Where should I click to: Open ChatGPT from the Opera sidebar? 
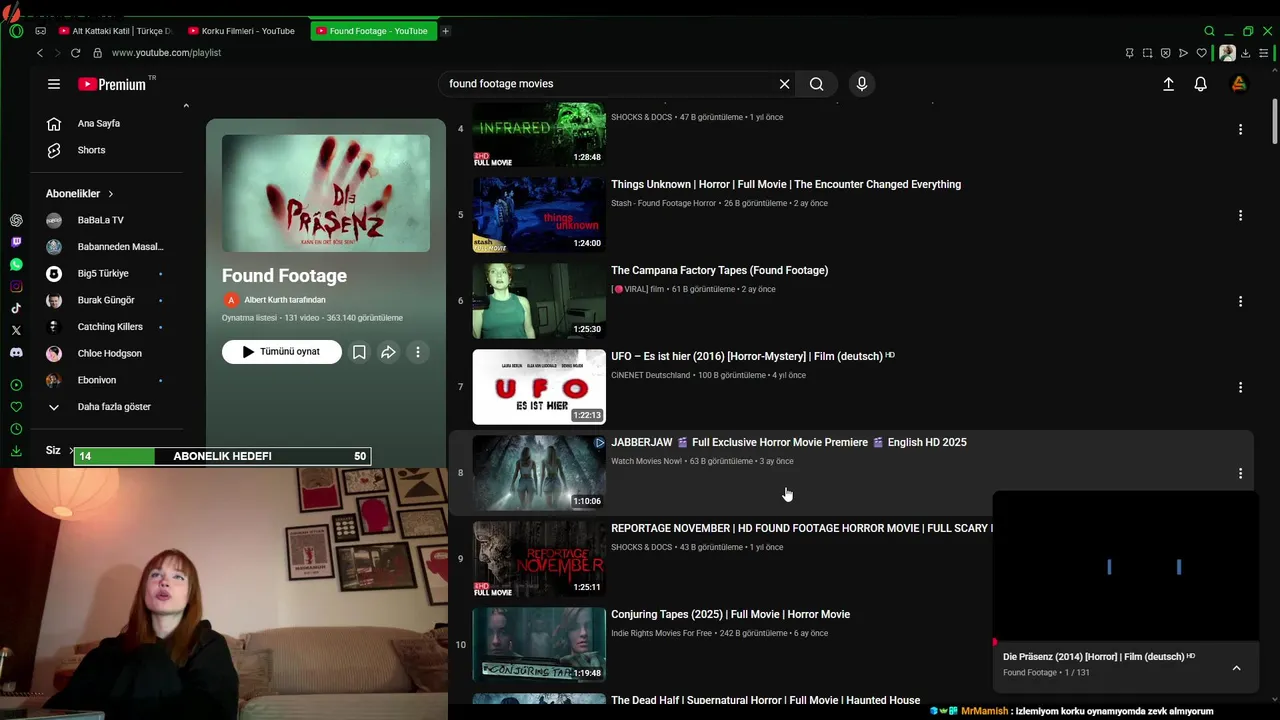[x=16, y=220]
